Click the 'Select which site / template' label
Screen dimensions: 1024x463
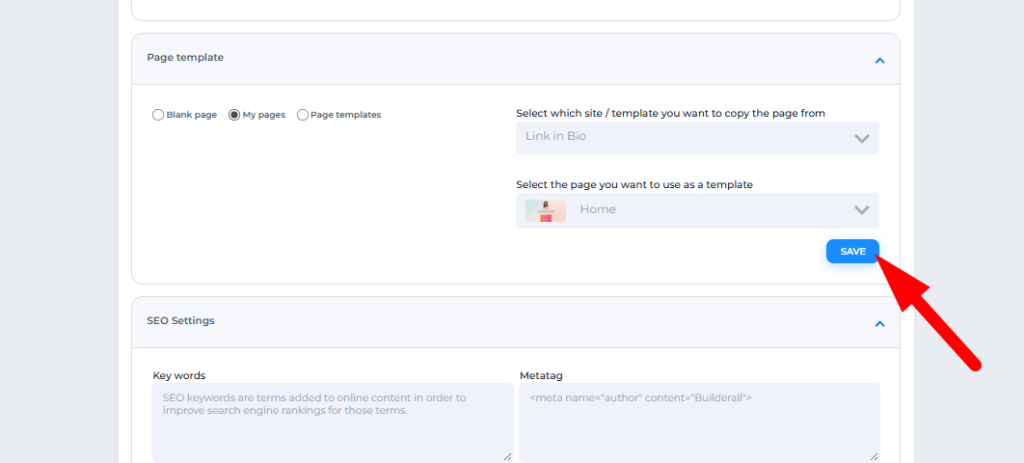point(670,113)
